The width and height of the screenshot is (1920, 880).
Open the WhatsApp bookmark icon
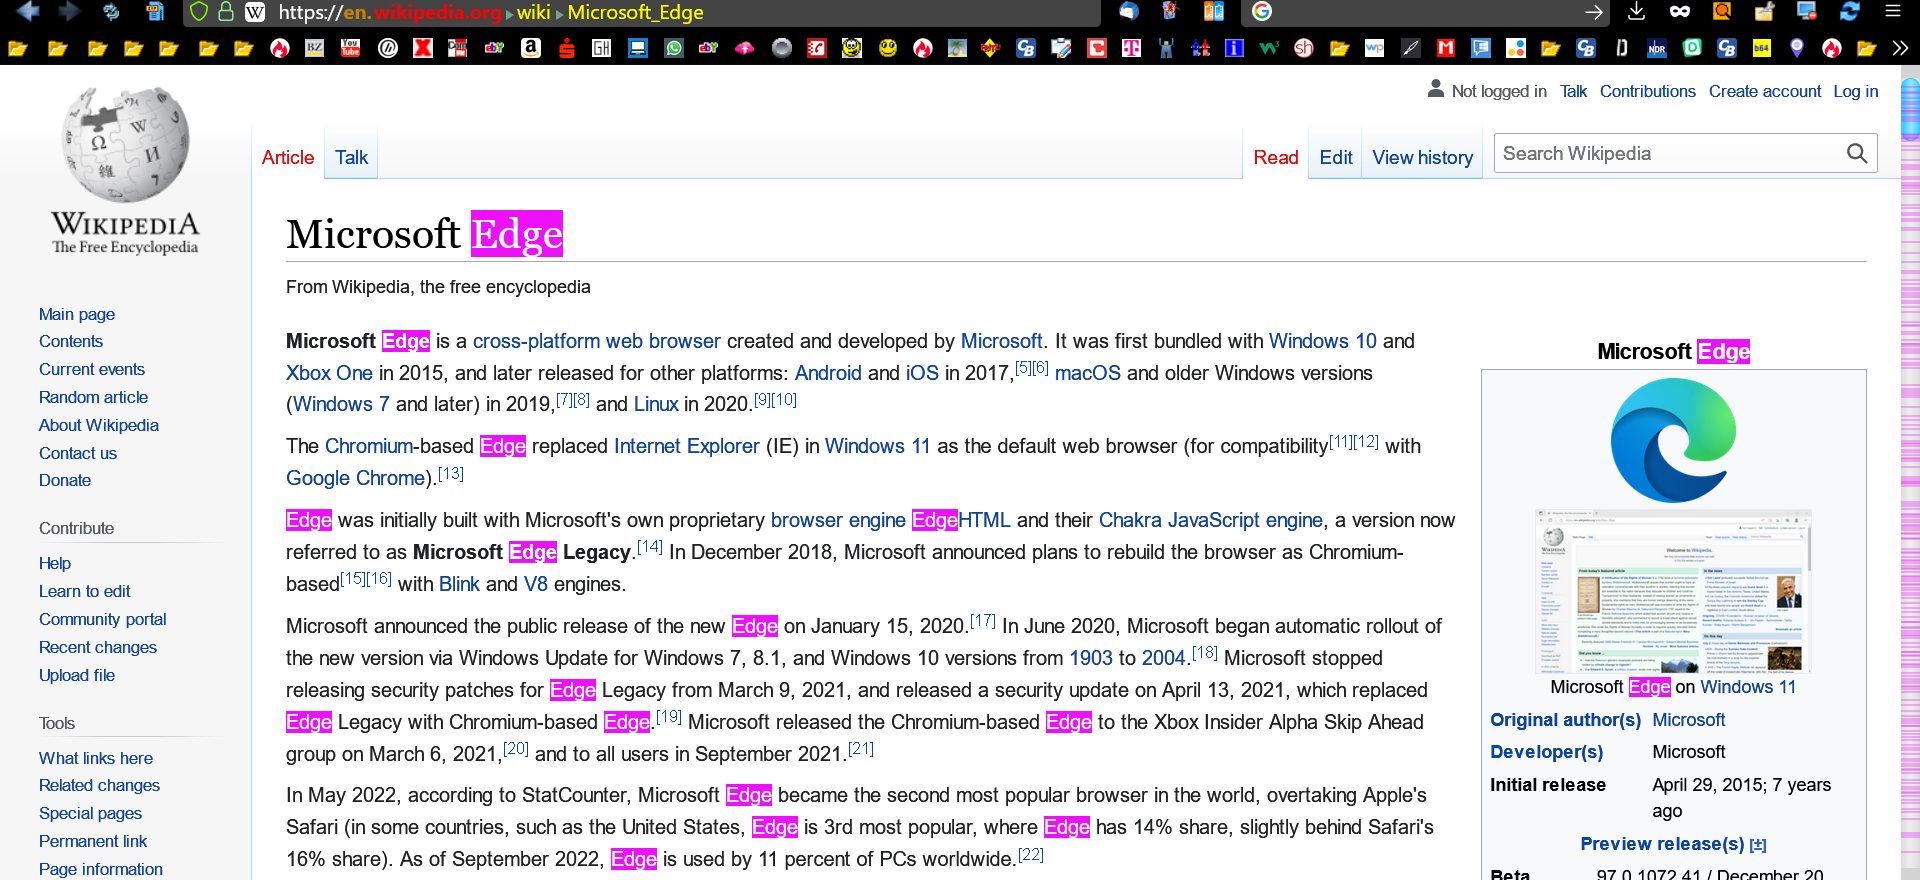click(674, 48)
